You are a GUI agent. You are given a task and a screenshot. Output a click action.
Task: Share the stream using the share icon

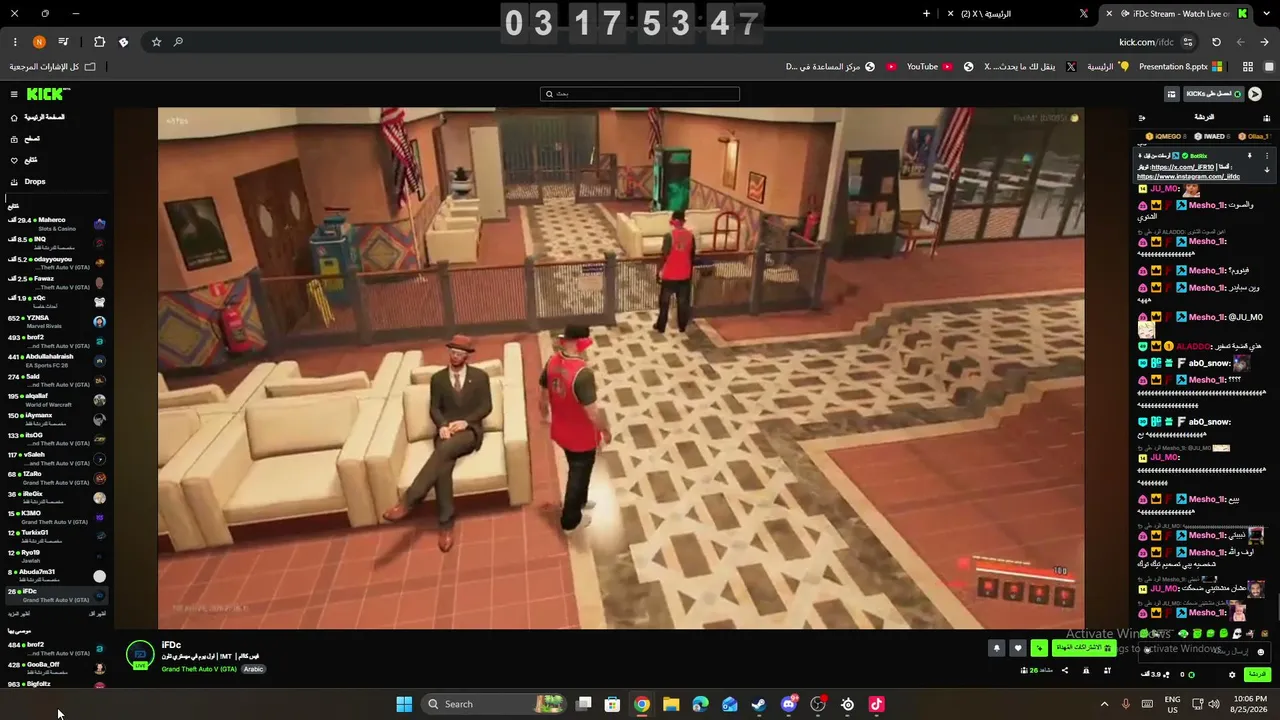tap(1064, 670)
